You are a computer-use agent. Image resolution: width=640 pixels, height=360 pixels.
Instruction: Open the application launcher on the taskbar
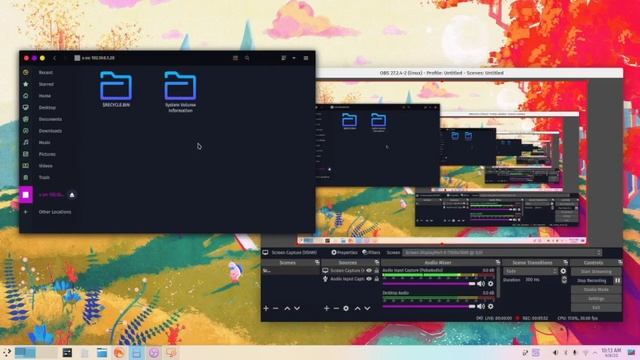point(7,353)
